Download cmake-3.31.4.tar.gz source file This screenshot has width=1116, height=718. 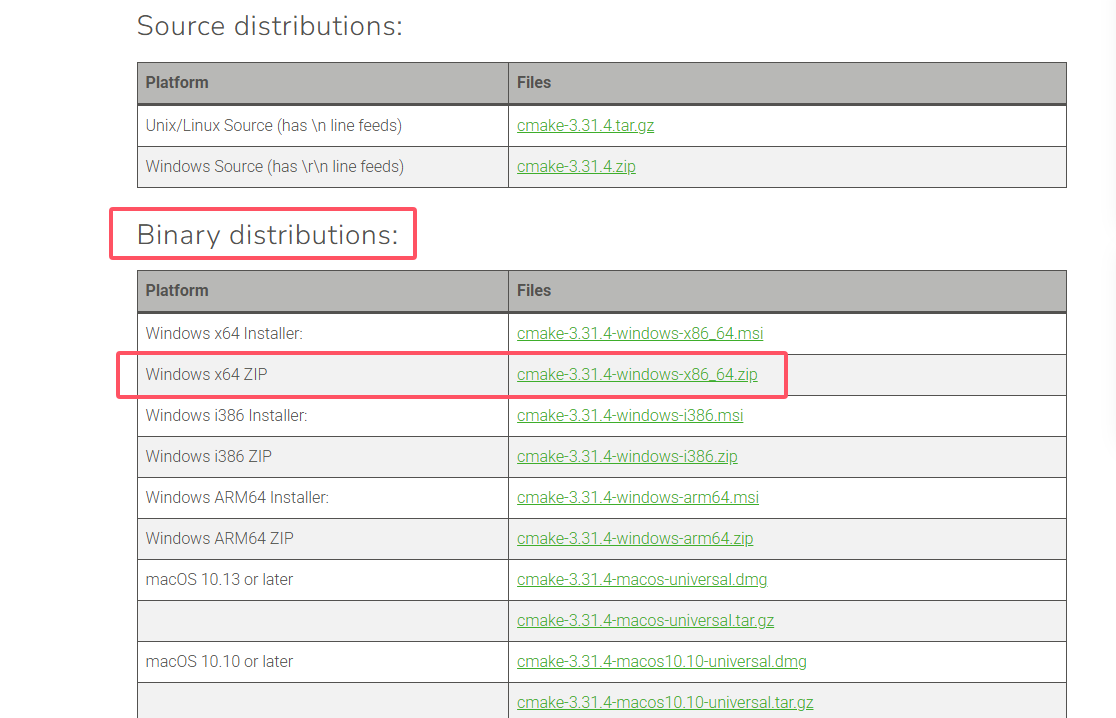[x=585, y=125]
